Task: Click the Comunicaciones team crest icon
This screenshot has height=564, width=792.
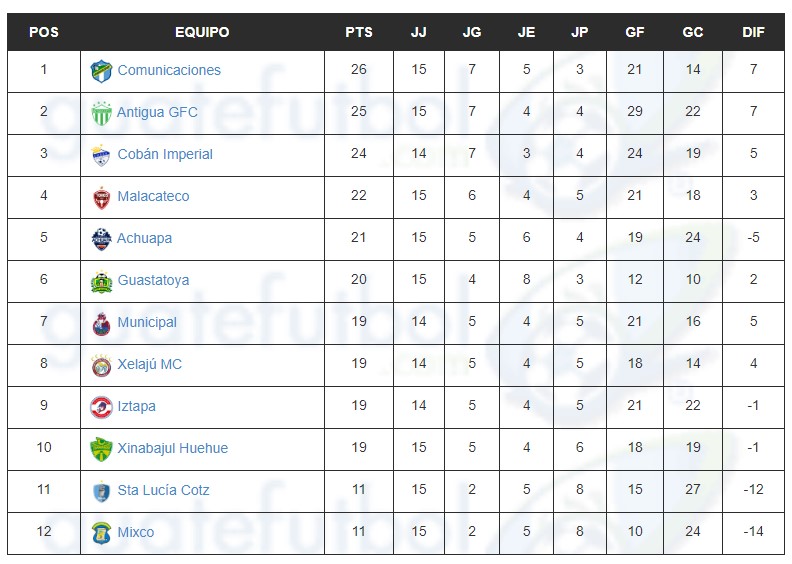Action: (101, 71)
